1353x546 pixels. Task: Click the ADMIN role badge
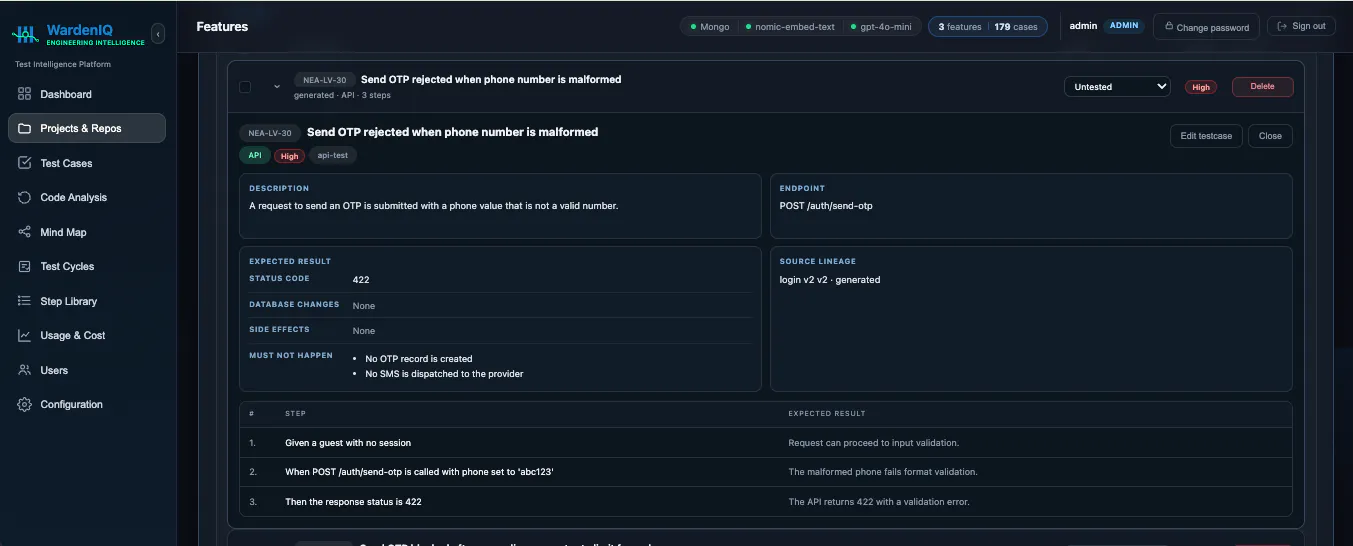pyautogui.click(x=1124, y=26)
